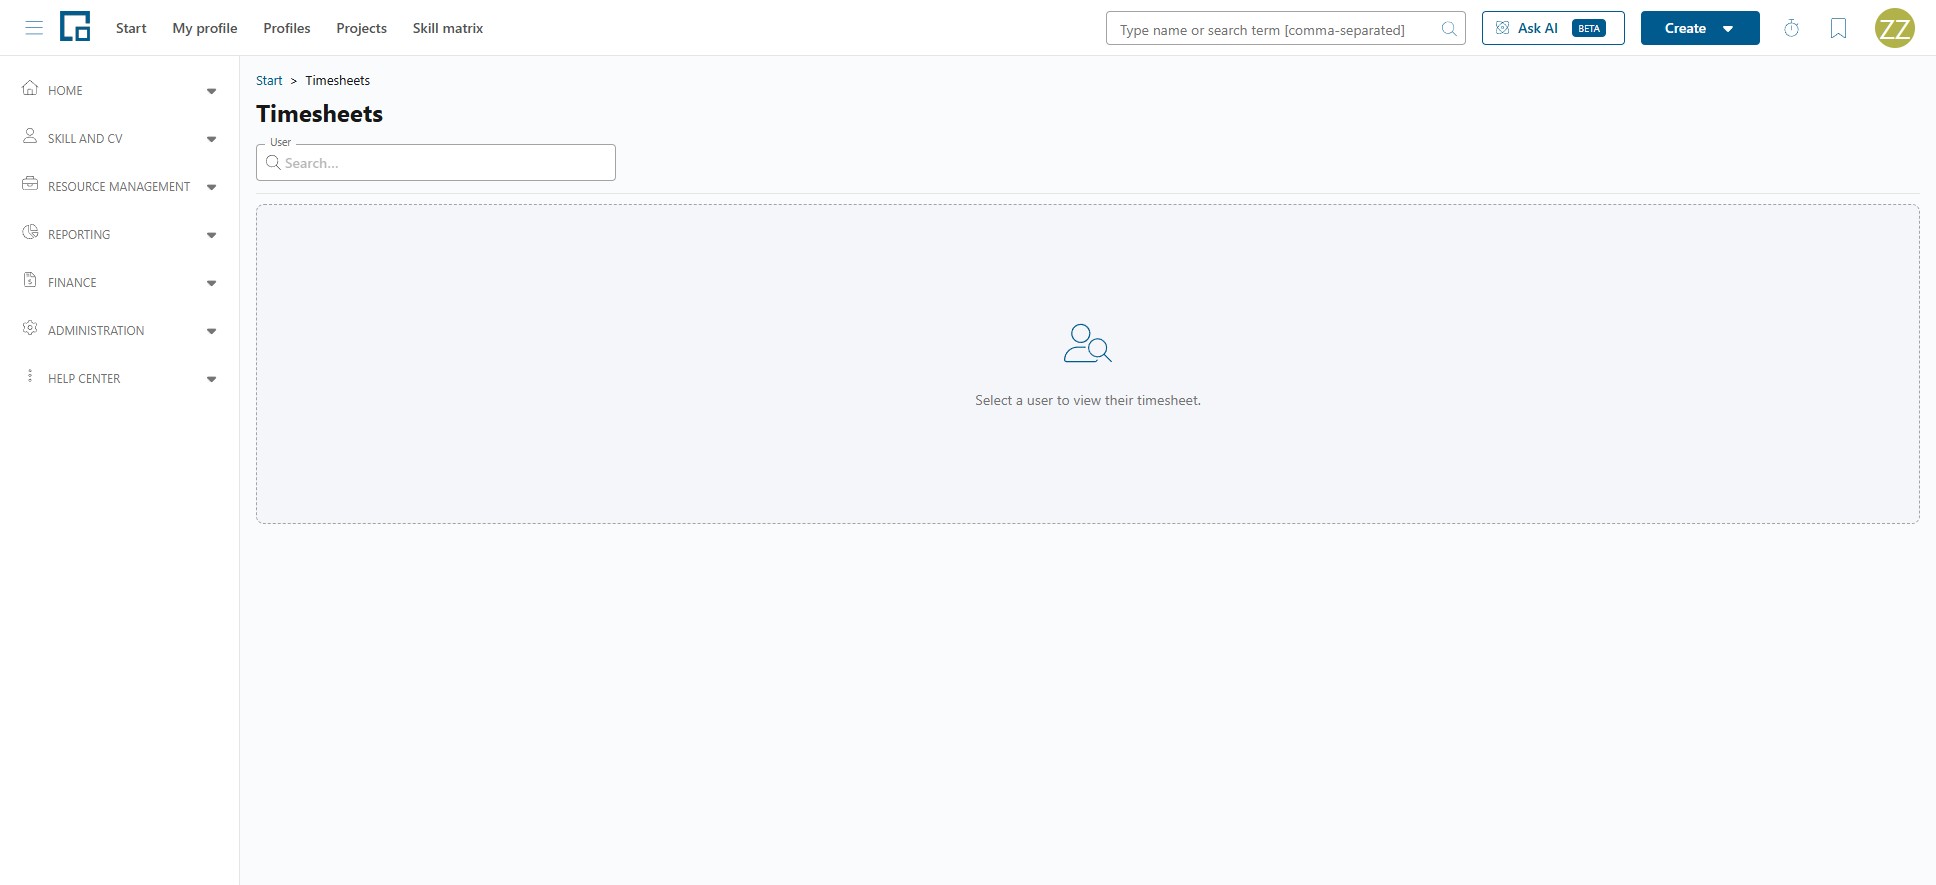Image resolution: width=1936 pixels, height=885 pixels.
Task: Go to Start in top navigation
Action: coord(131,28)
